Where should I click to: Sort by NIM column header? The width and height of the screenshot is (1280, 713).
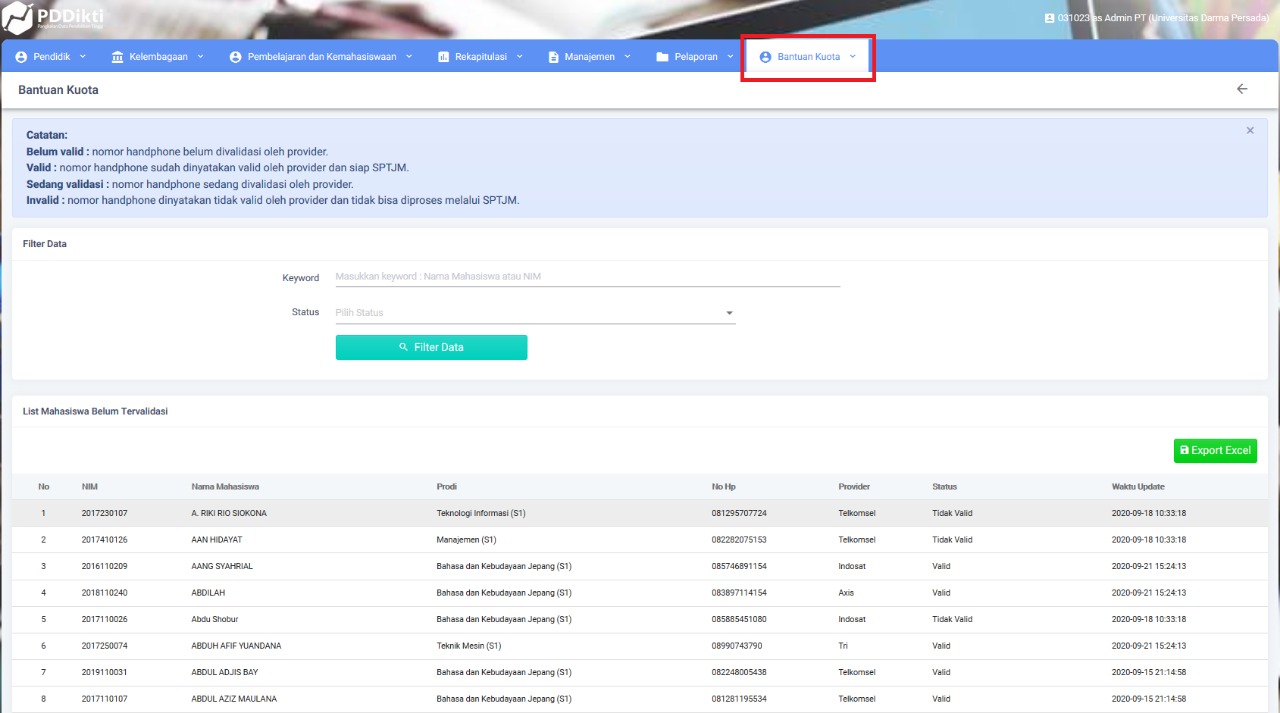[x=90, y=487]
